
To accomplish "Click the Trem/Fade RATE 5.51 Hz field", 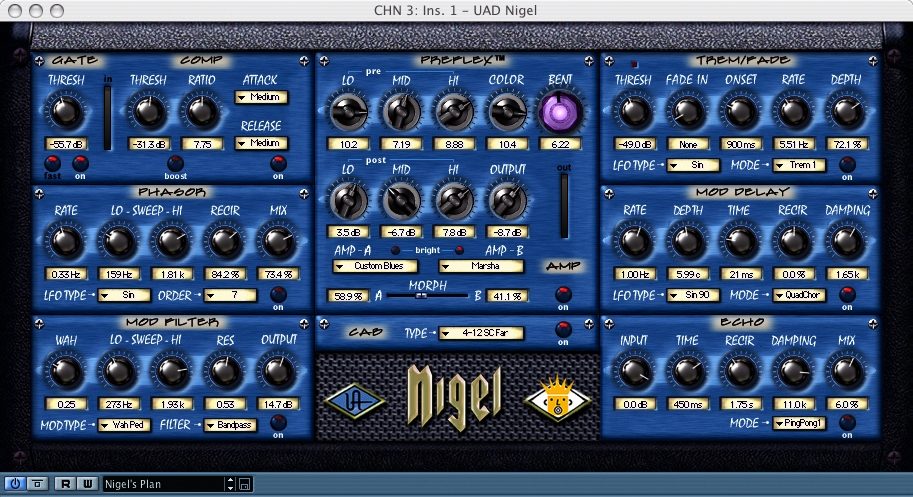I will click(x=793, y=144).
